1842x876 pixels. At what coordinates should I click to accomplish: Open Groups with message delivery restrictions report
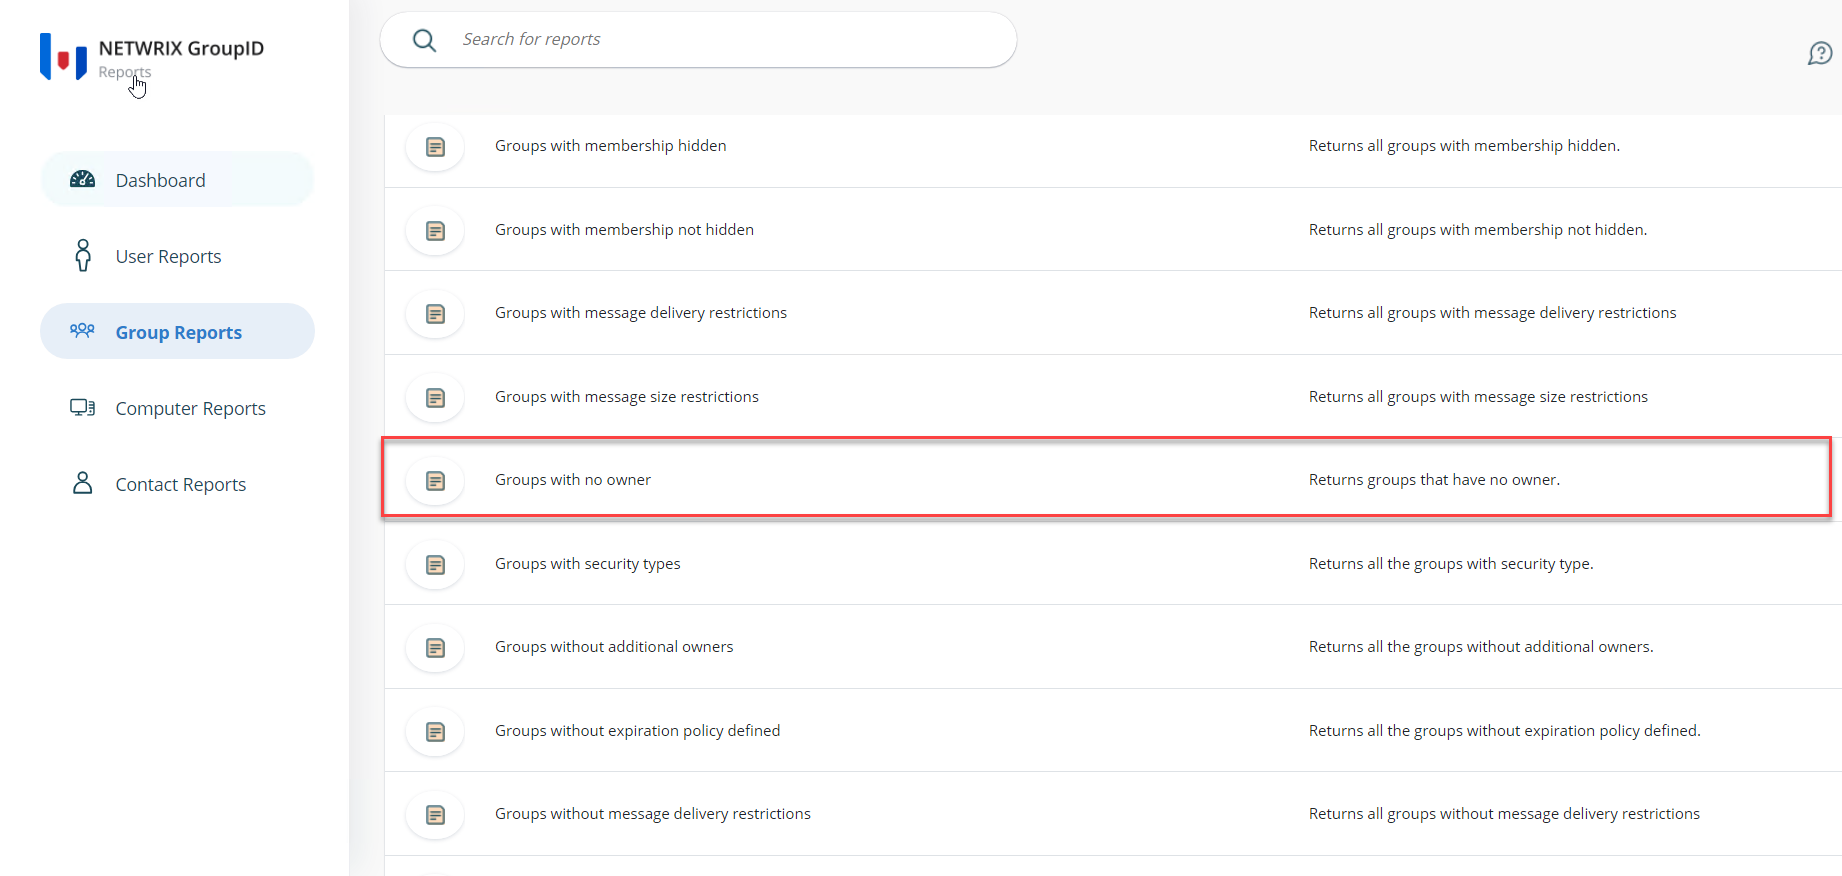click(641, 313)
